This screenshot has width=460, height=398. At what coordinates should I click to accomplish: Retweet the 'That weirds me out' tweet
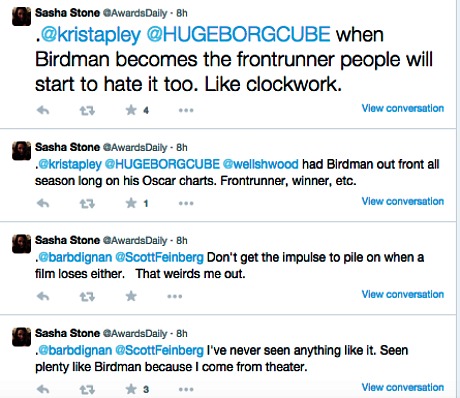[87, 296]
